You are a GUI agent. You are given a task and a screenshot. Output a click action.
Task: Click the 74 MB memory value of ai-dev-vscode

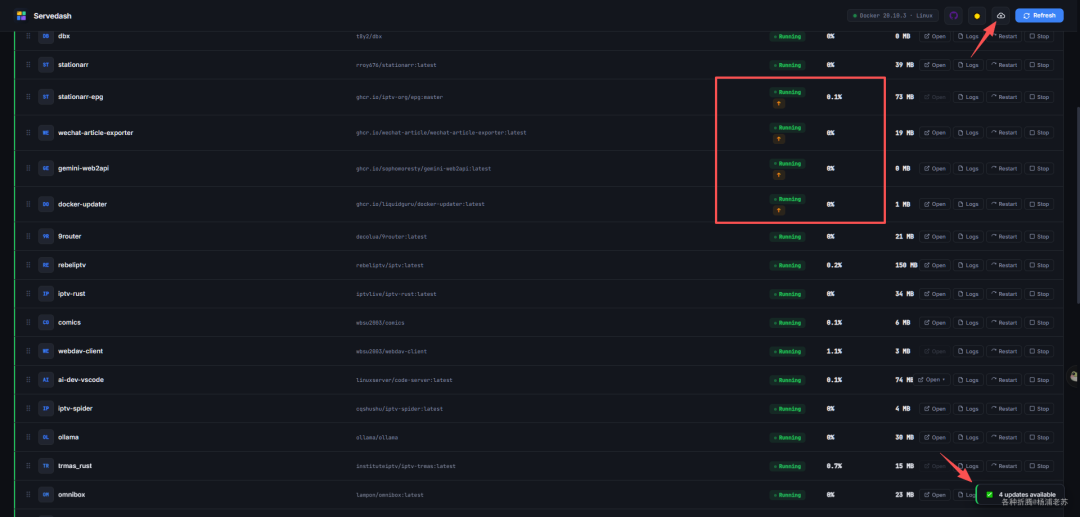tap(904, 380)
